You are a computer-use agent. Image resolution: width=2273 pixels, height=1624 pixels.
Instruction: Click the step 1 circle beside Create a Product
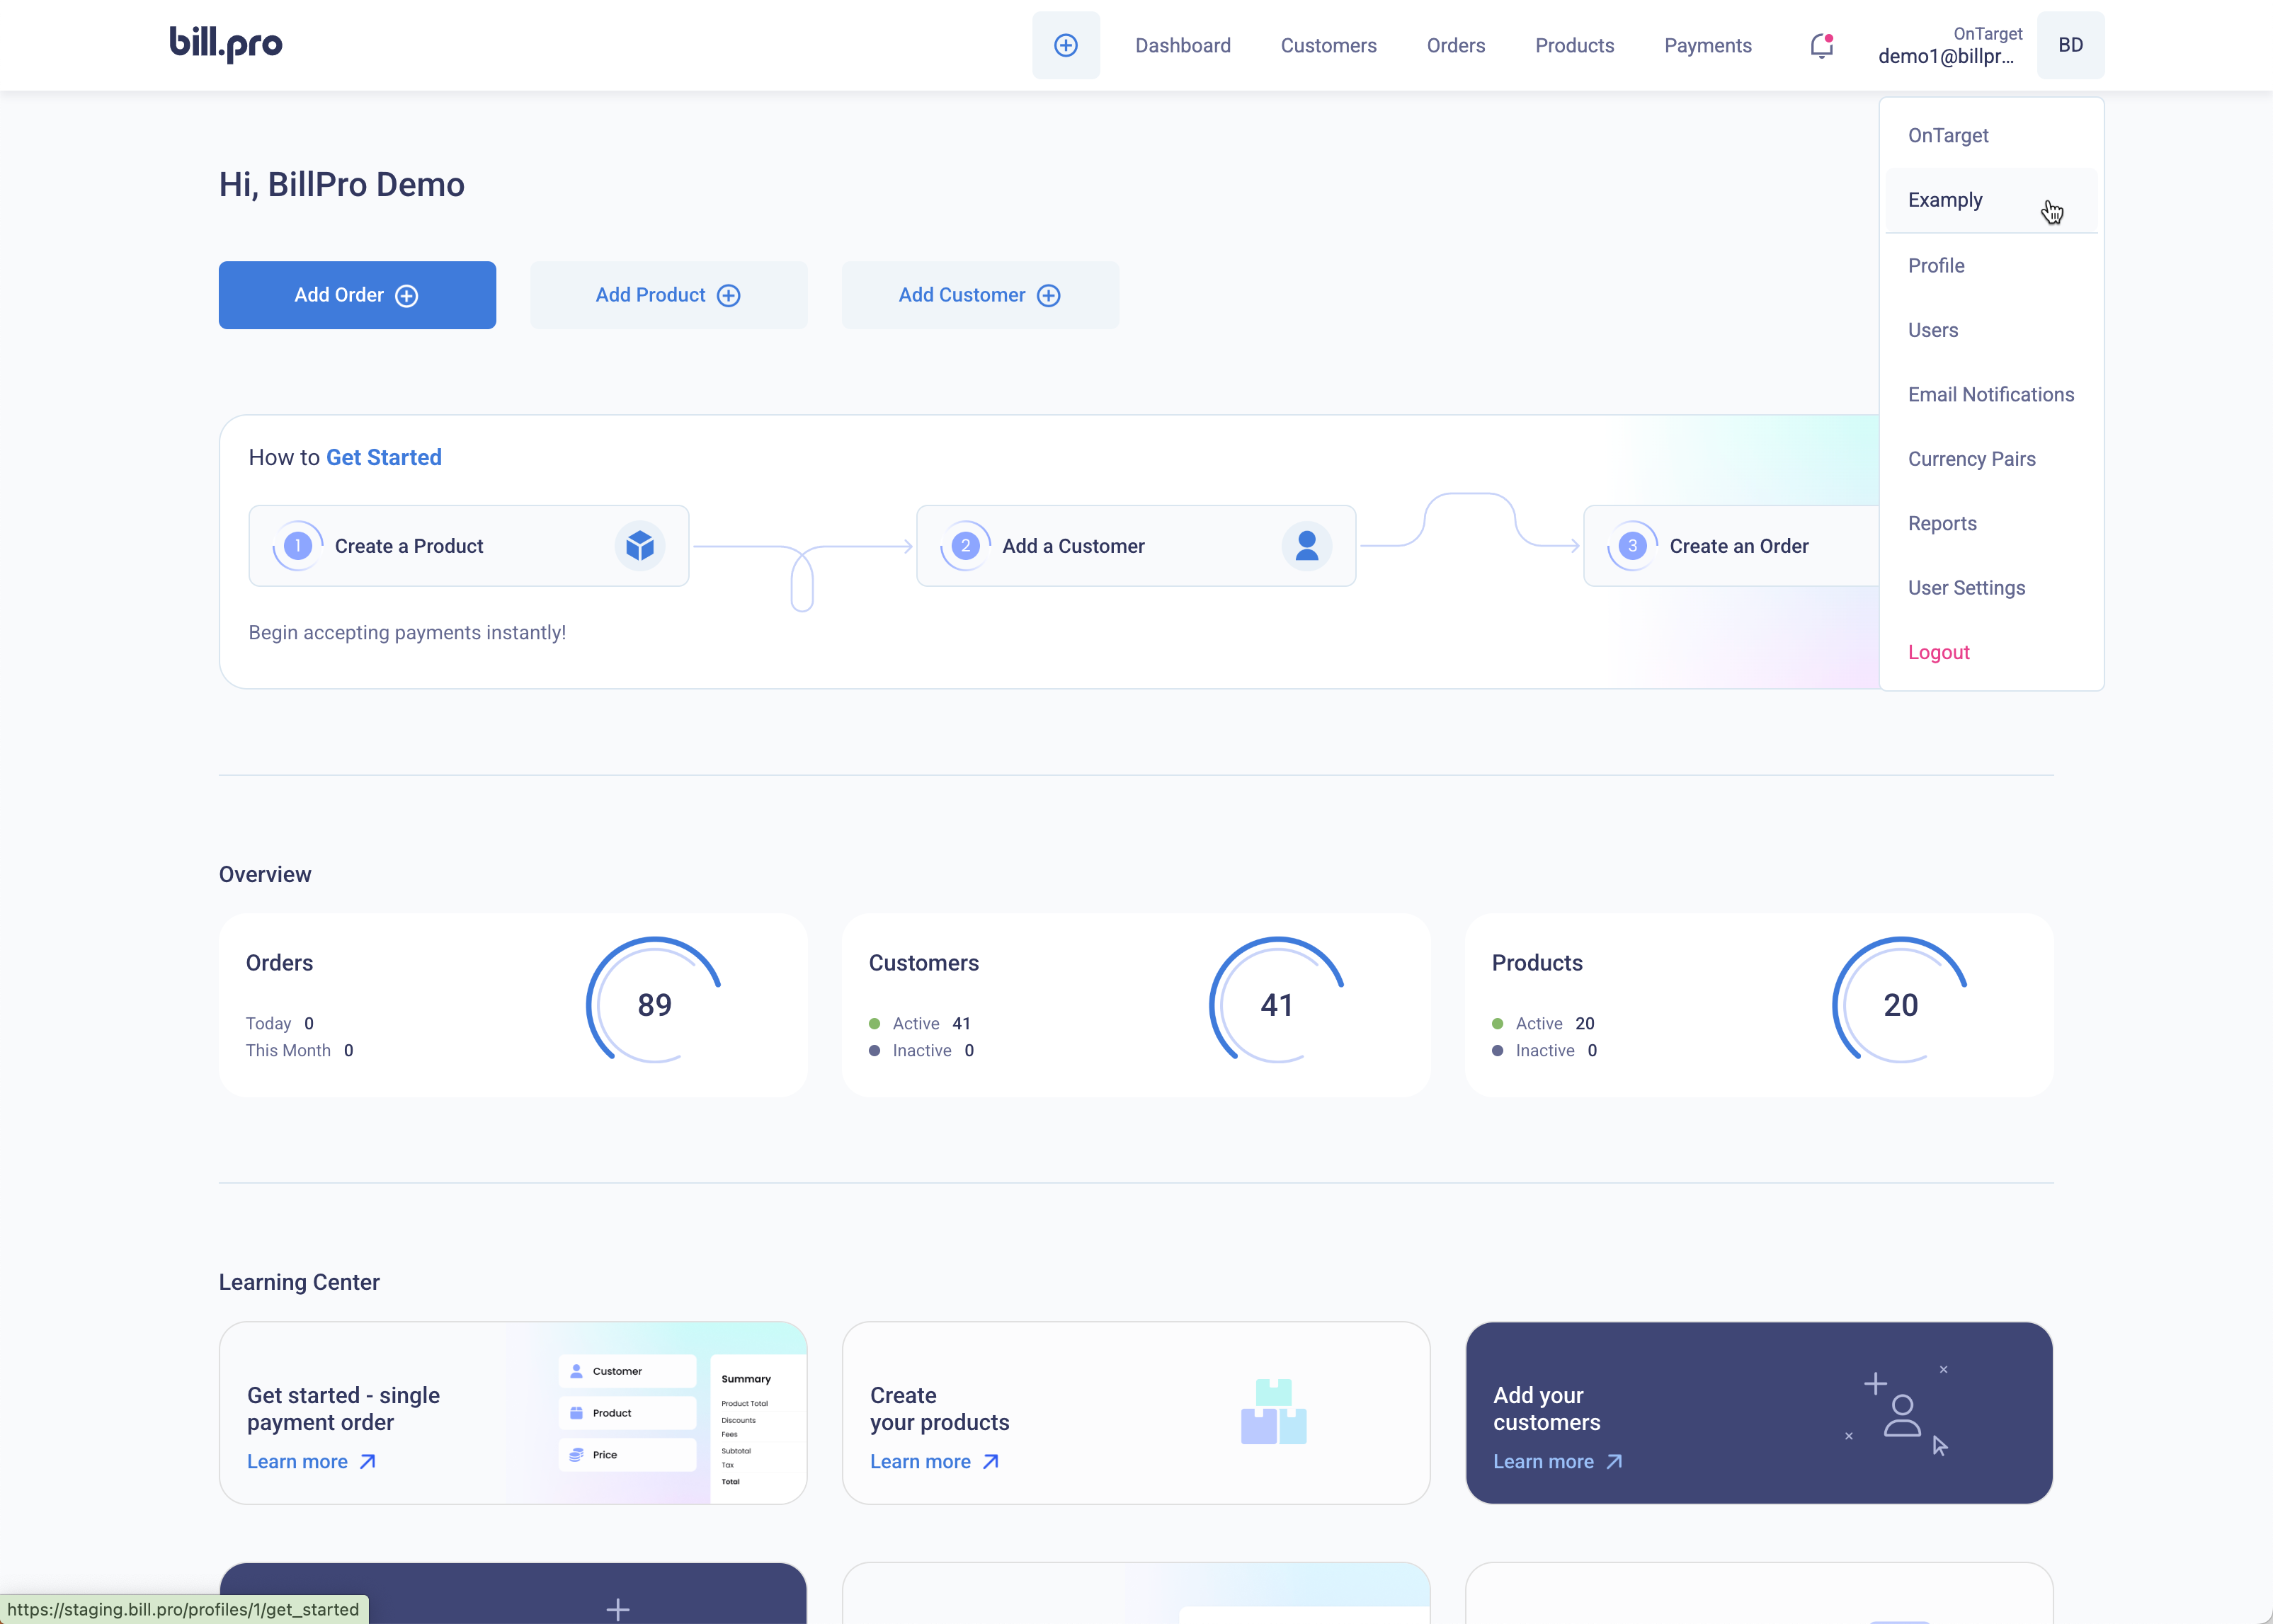tap(297, 545)
